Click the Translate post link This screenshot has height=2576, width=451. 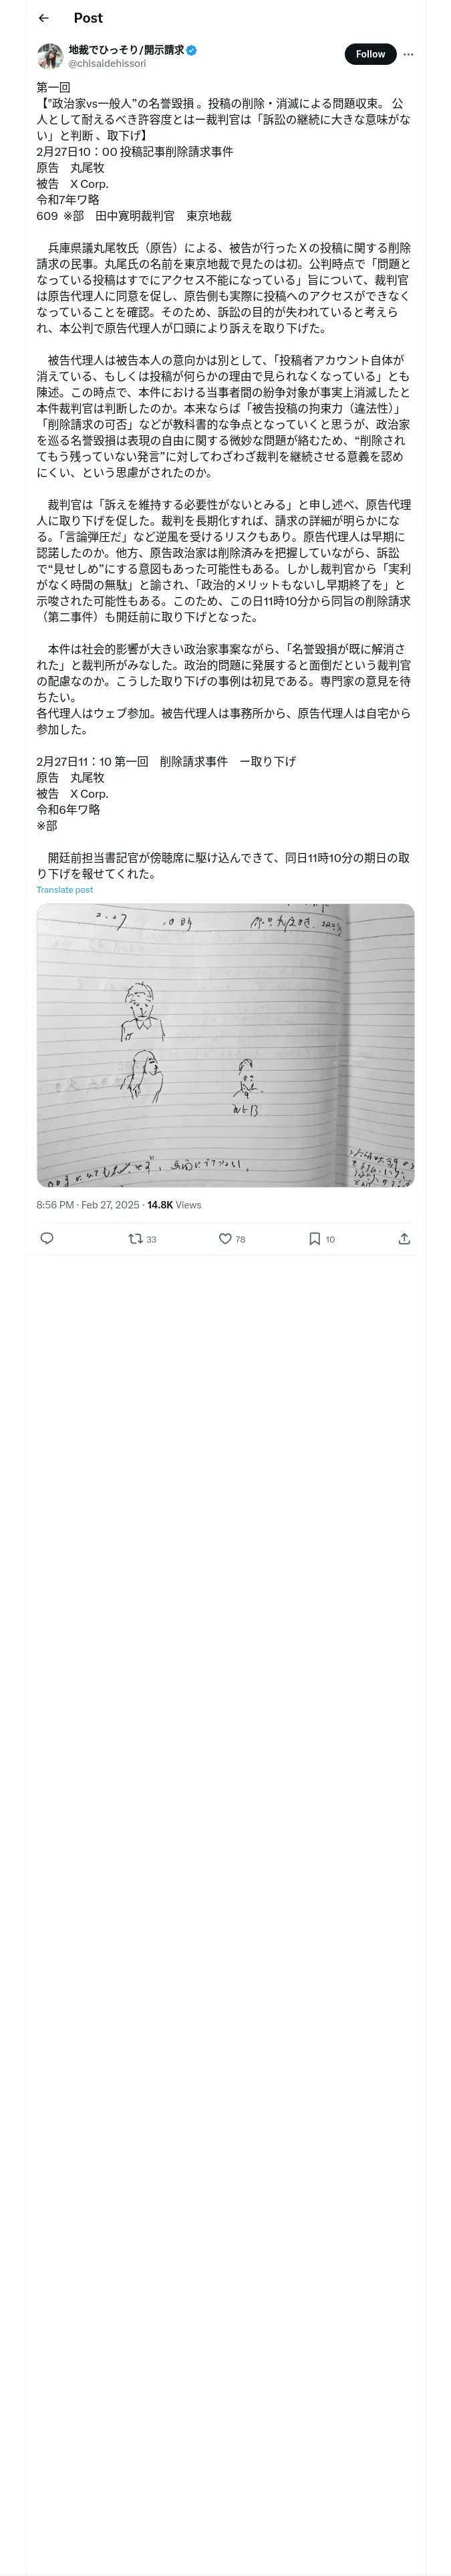(x=65, y=889)
